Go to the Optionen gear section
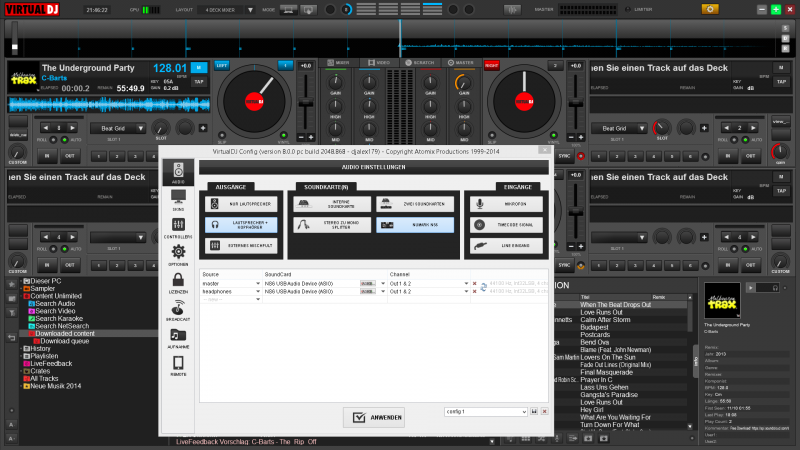The width and height of the screenshot is (800, 450). tap(178, 255)
